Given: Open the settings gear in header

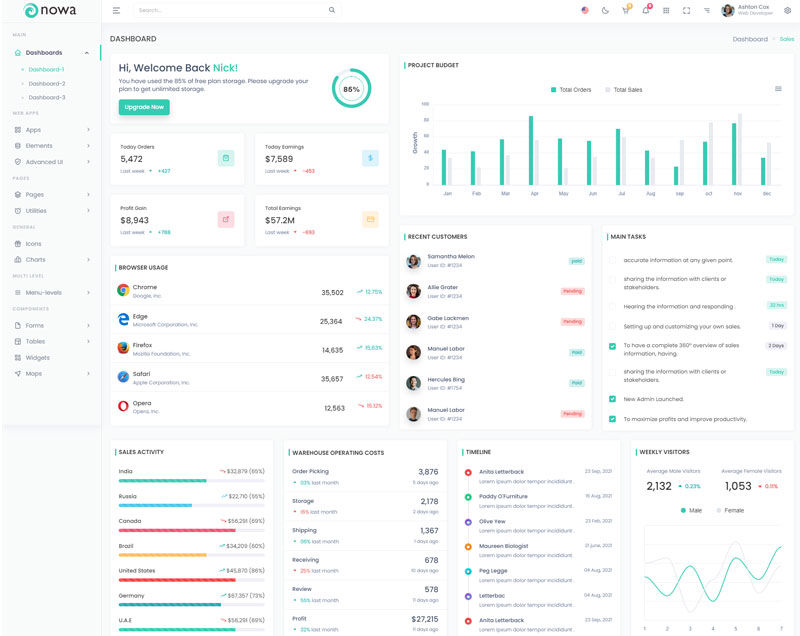Looking at the screenshot, I should (787, 10).
